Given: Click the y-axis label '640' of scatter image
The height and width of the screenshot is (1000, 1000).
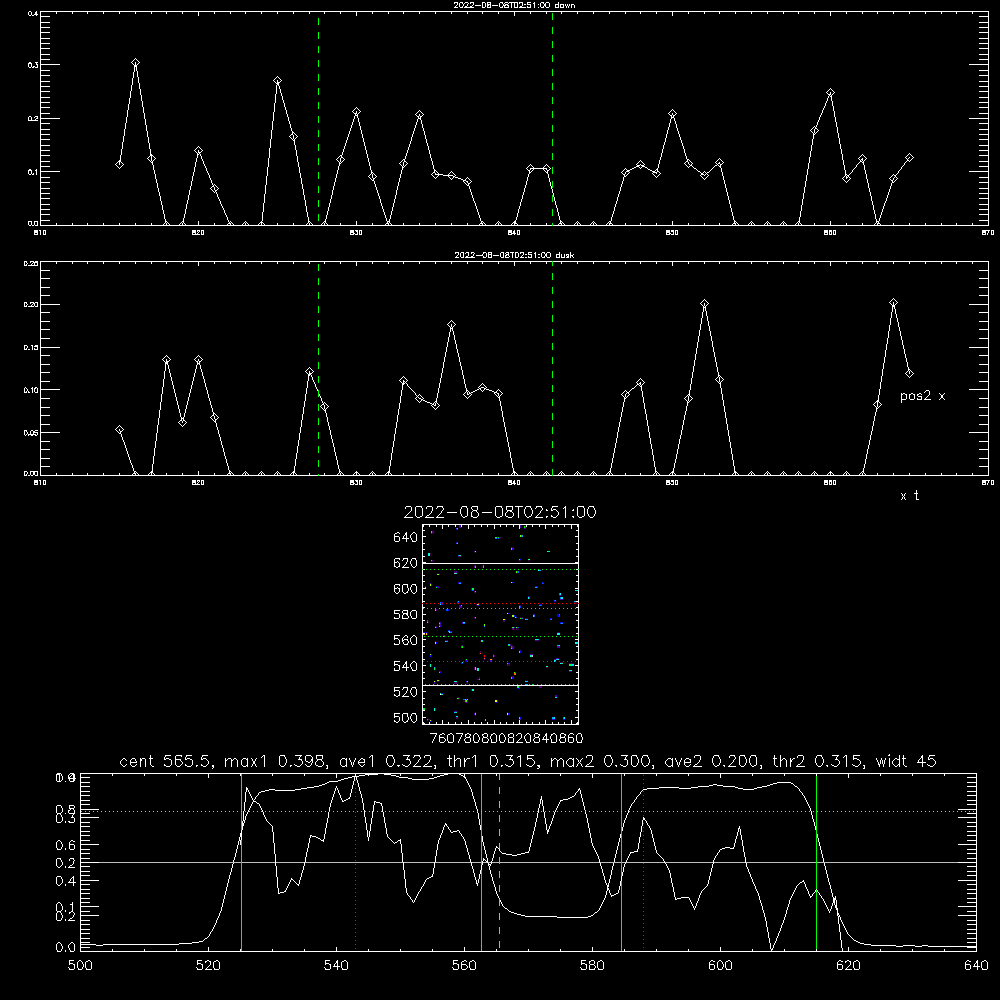Looking at the screenshot, I should point(406,537).
